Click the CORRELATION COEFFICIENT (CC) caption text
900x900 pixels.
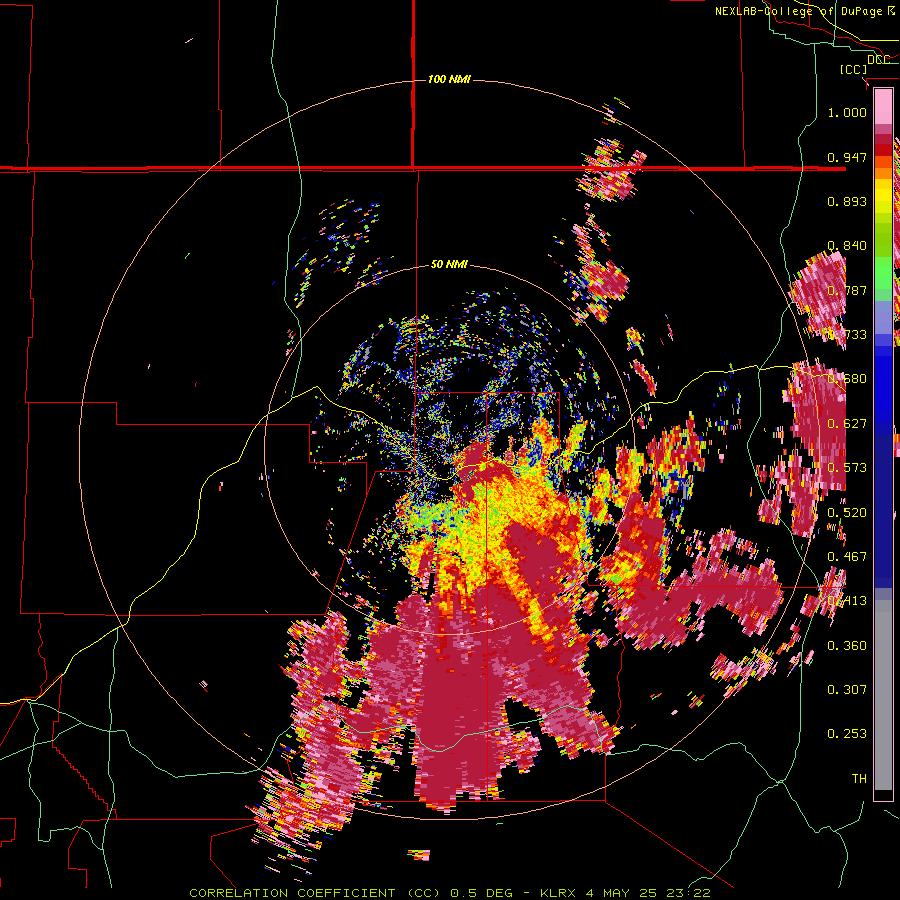tap(315, 893)
